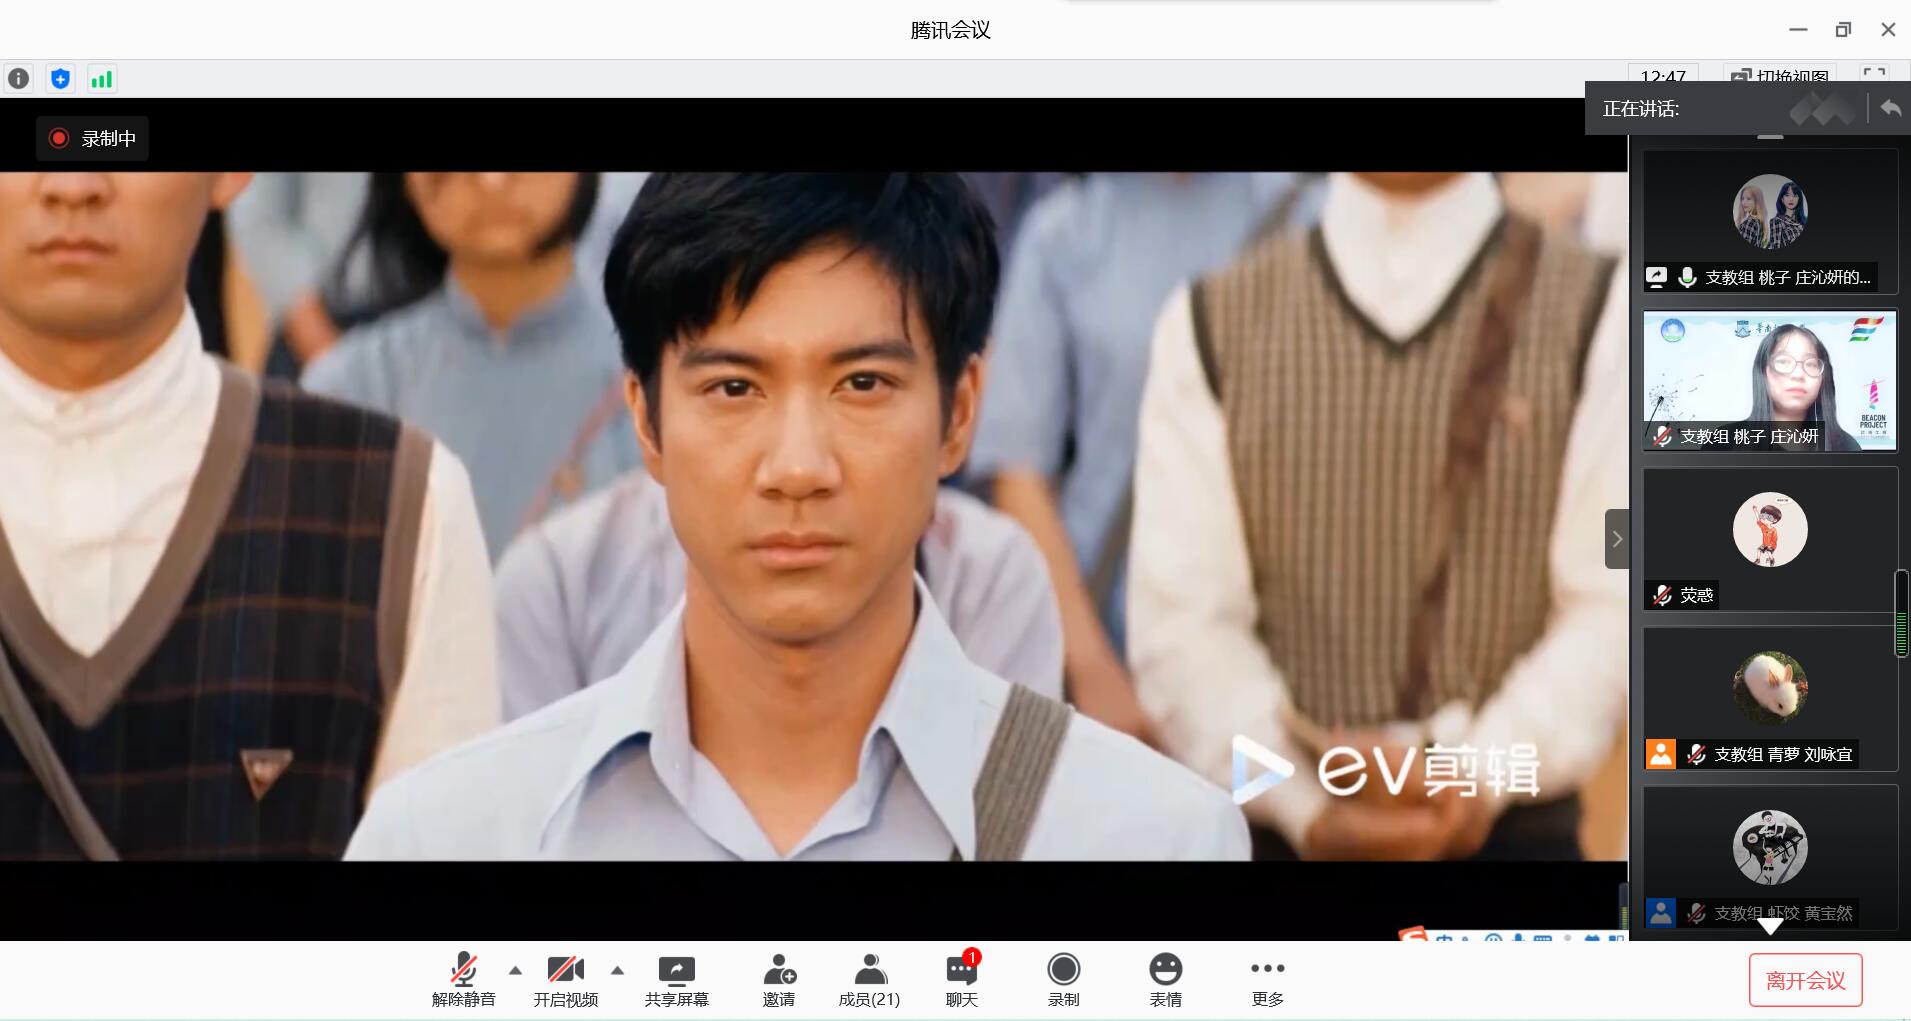Screen dimensions: 1911x1021
Task: Select the 荧惑 participant tile
Action: [x=1770, y=539]
